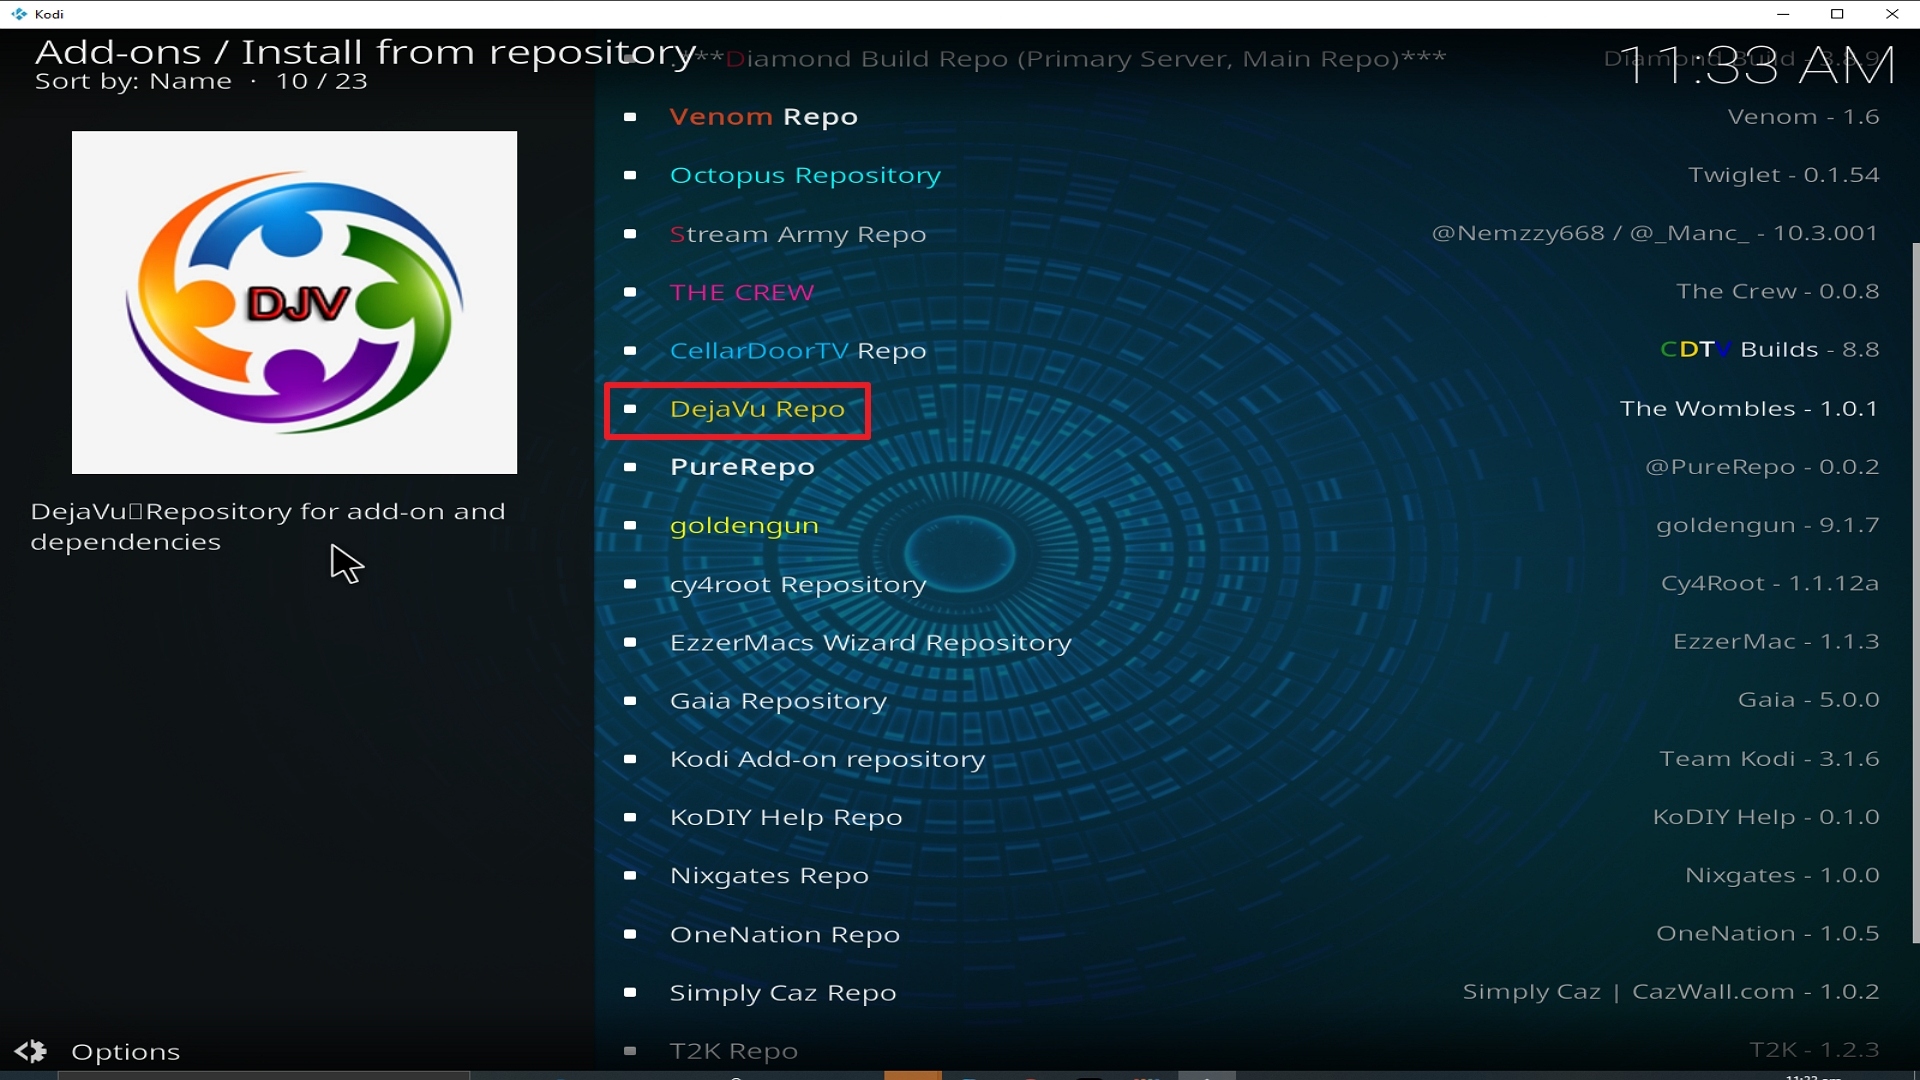Click The Crew - 0.0.8 label

(1778, 292)
